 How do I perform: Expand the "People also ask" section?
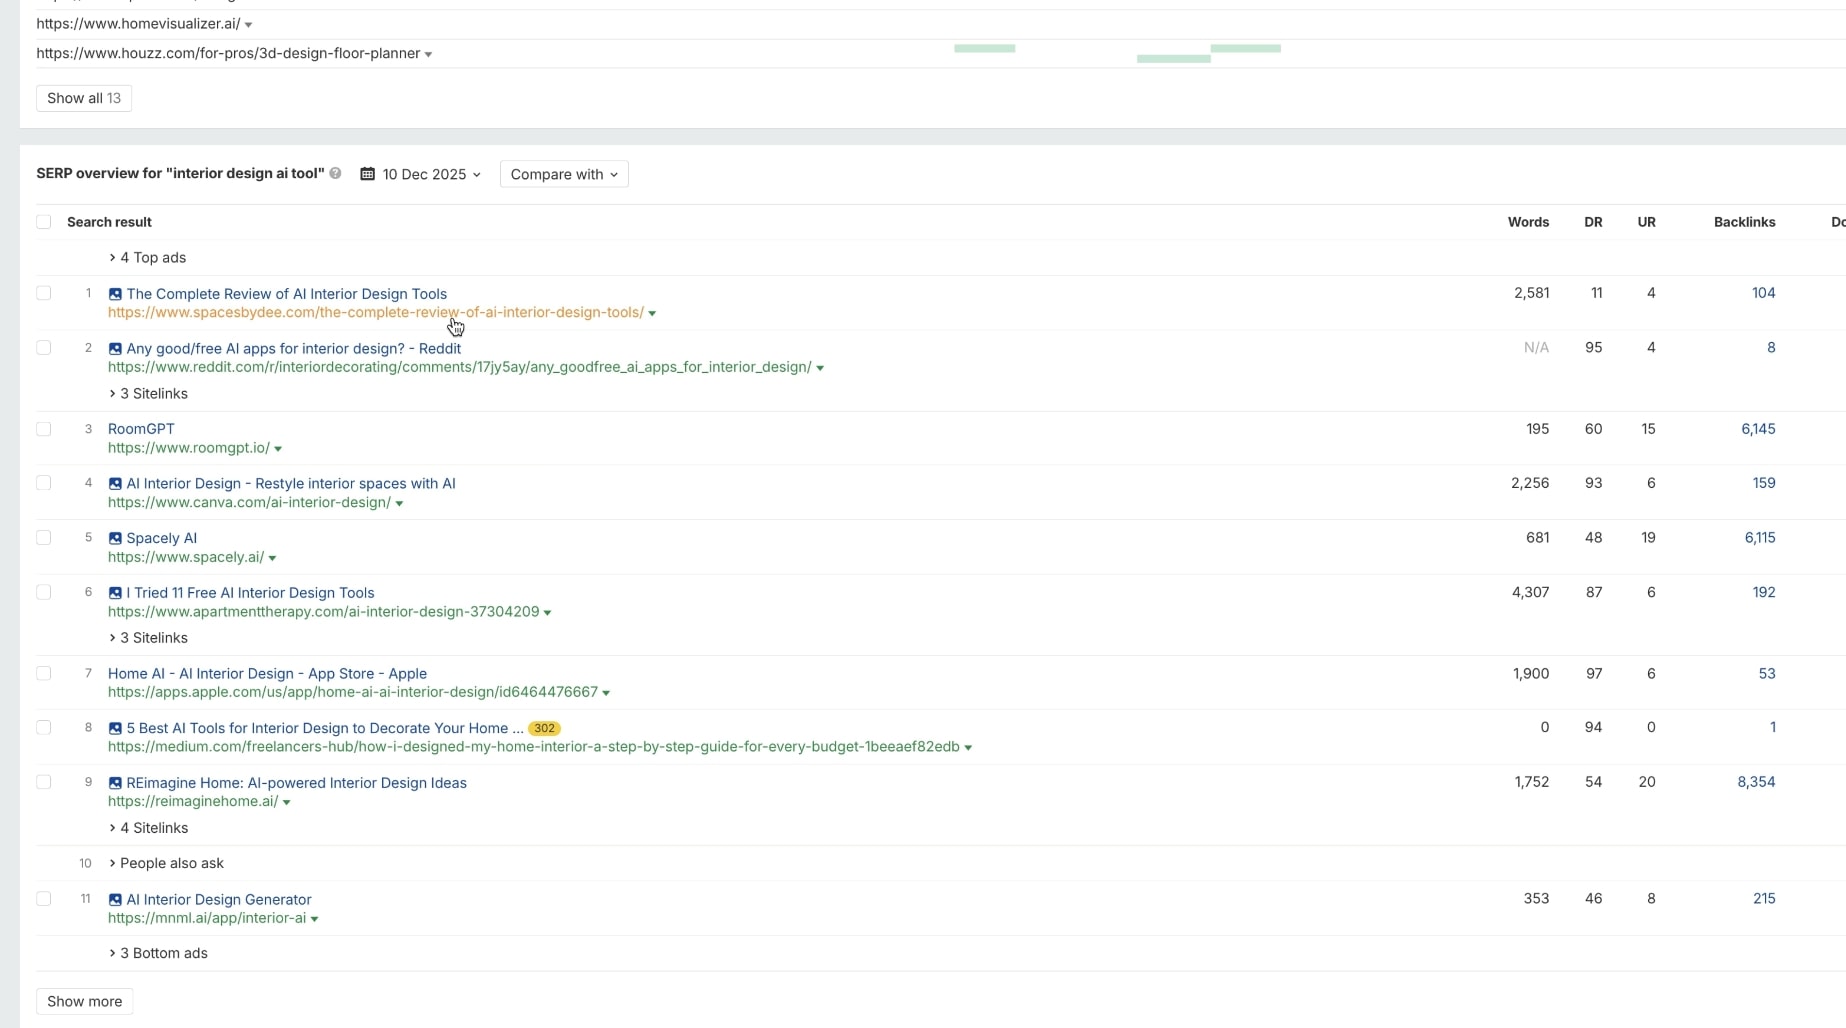click(x=171, y=863)
